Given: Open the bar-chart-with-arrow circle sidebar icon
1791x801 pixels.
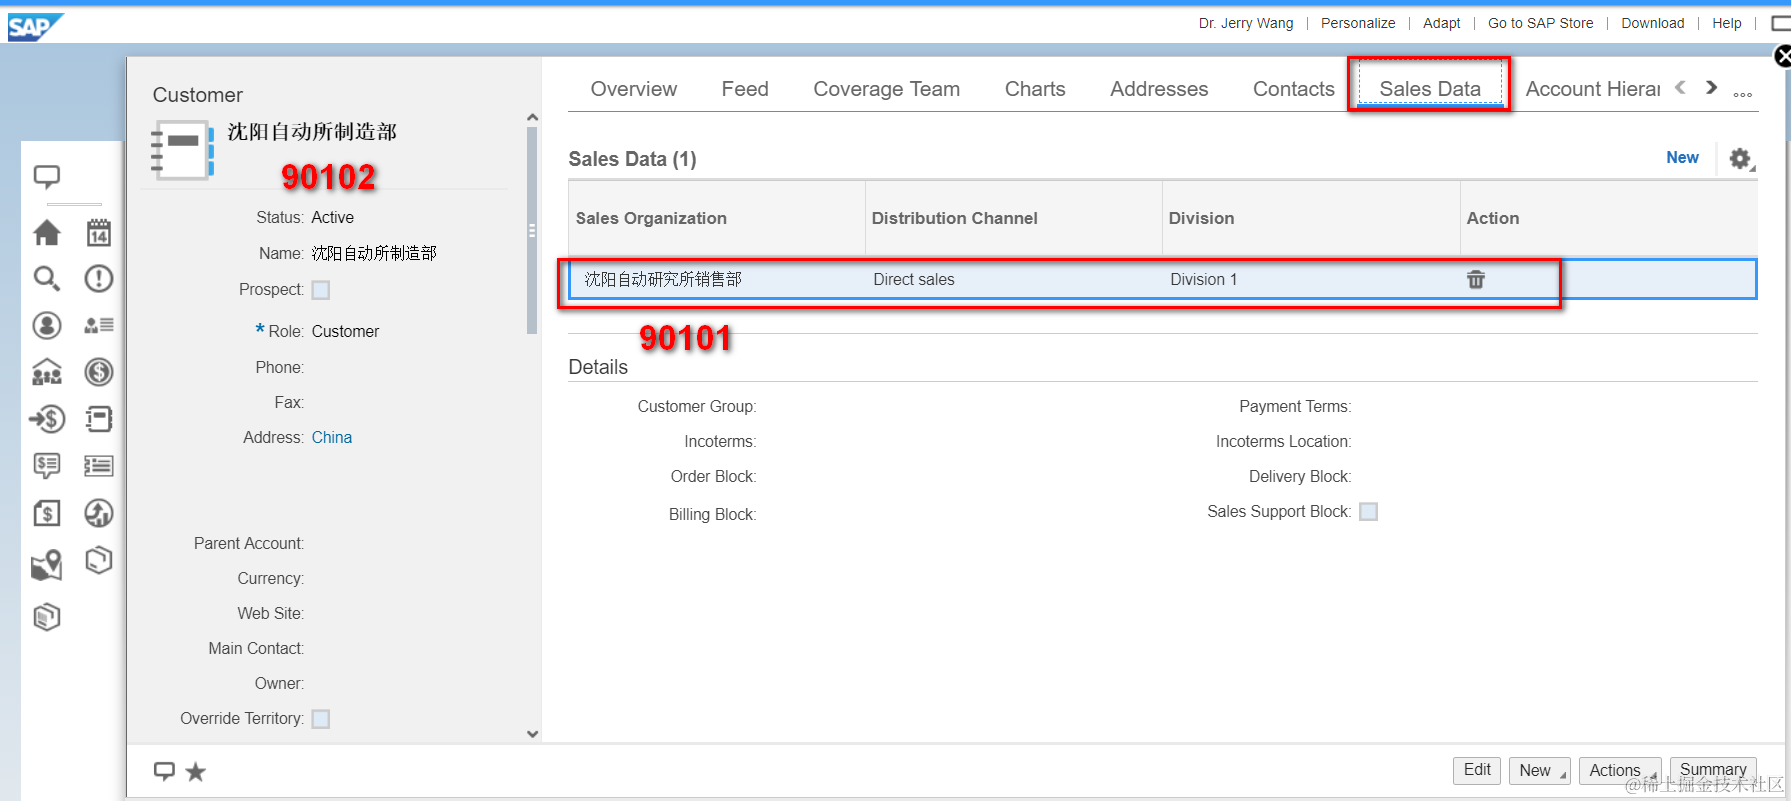Looking at the screenshot, I should pos(98,513).
